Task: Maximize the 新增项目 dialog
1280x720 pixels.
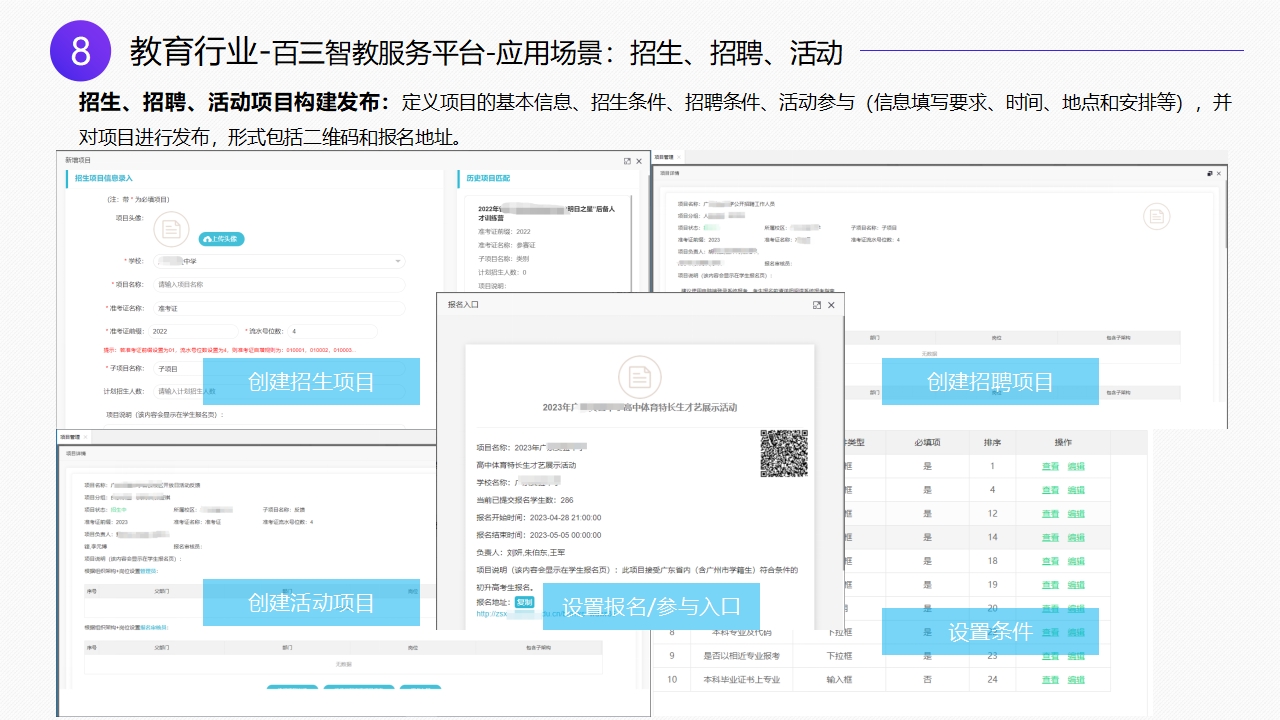Action: (x=627, y=160)
